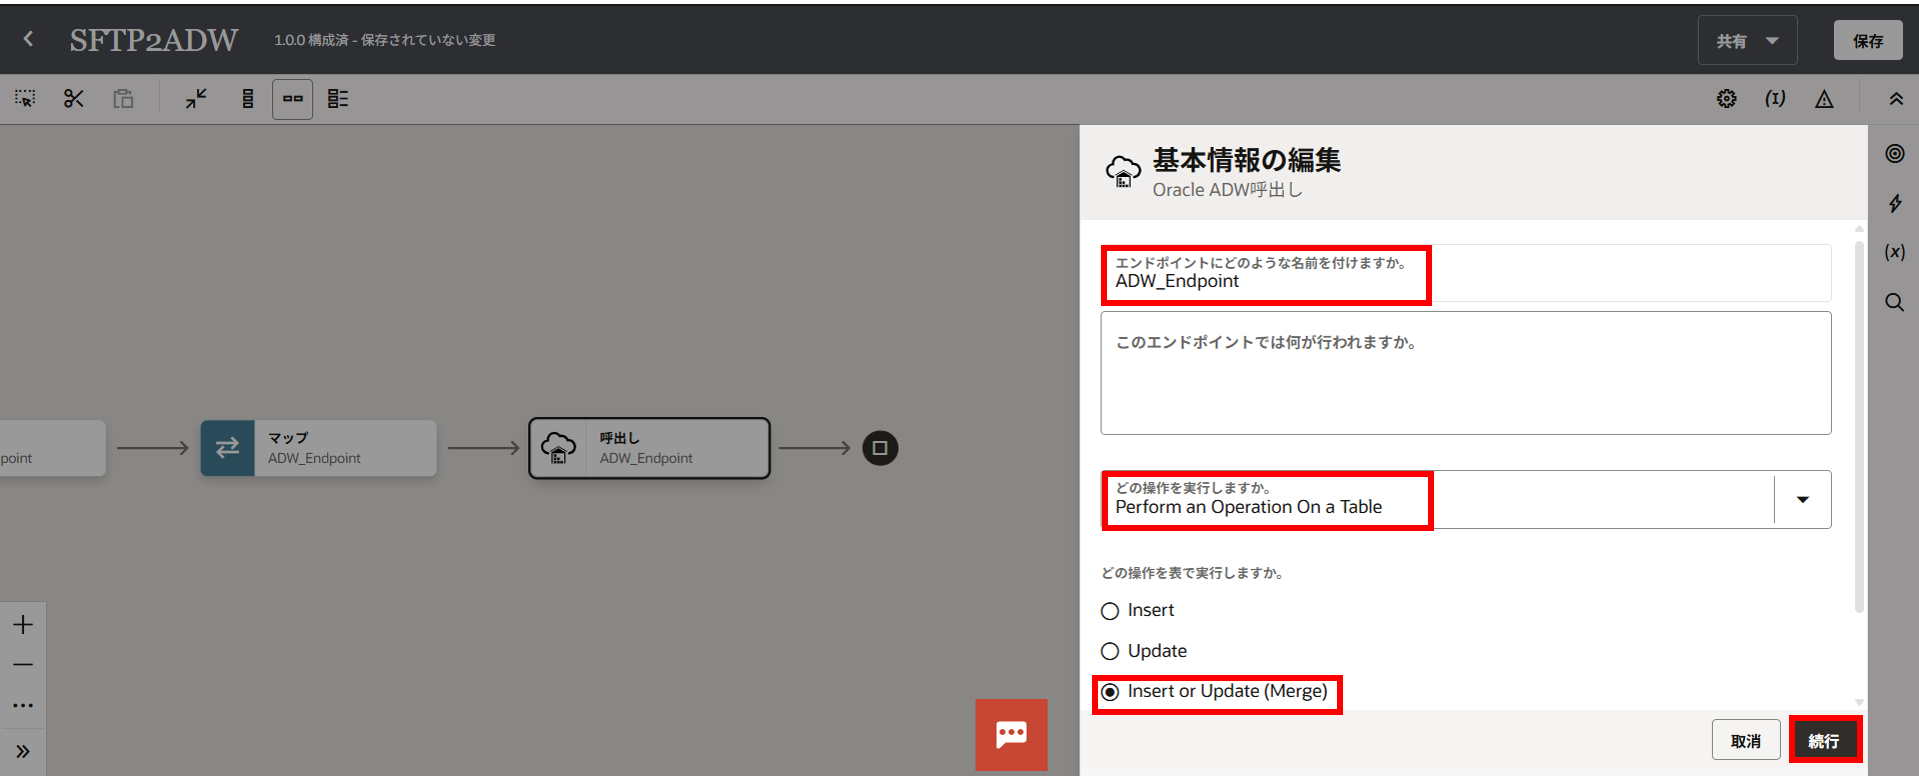Viewport: 1919px width, 776px height.
Task: Open the red chat feedback icon
Action: (x=1011, y=735)
